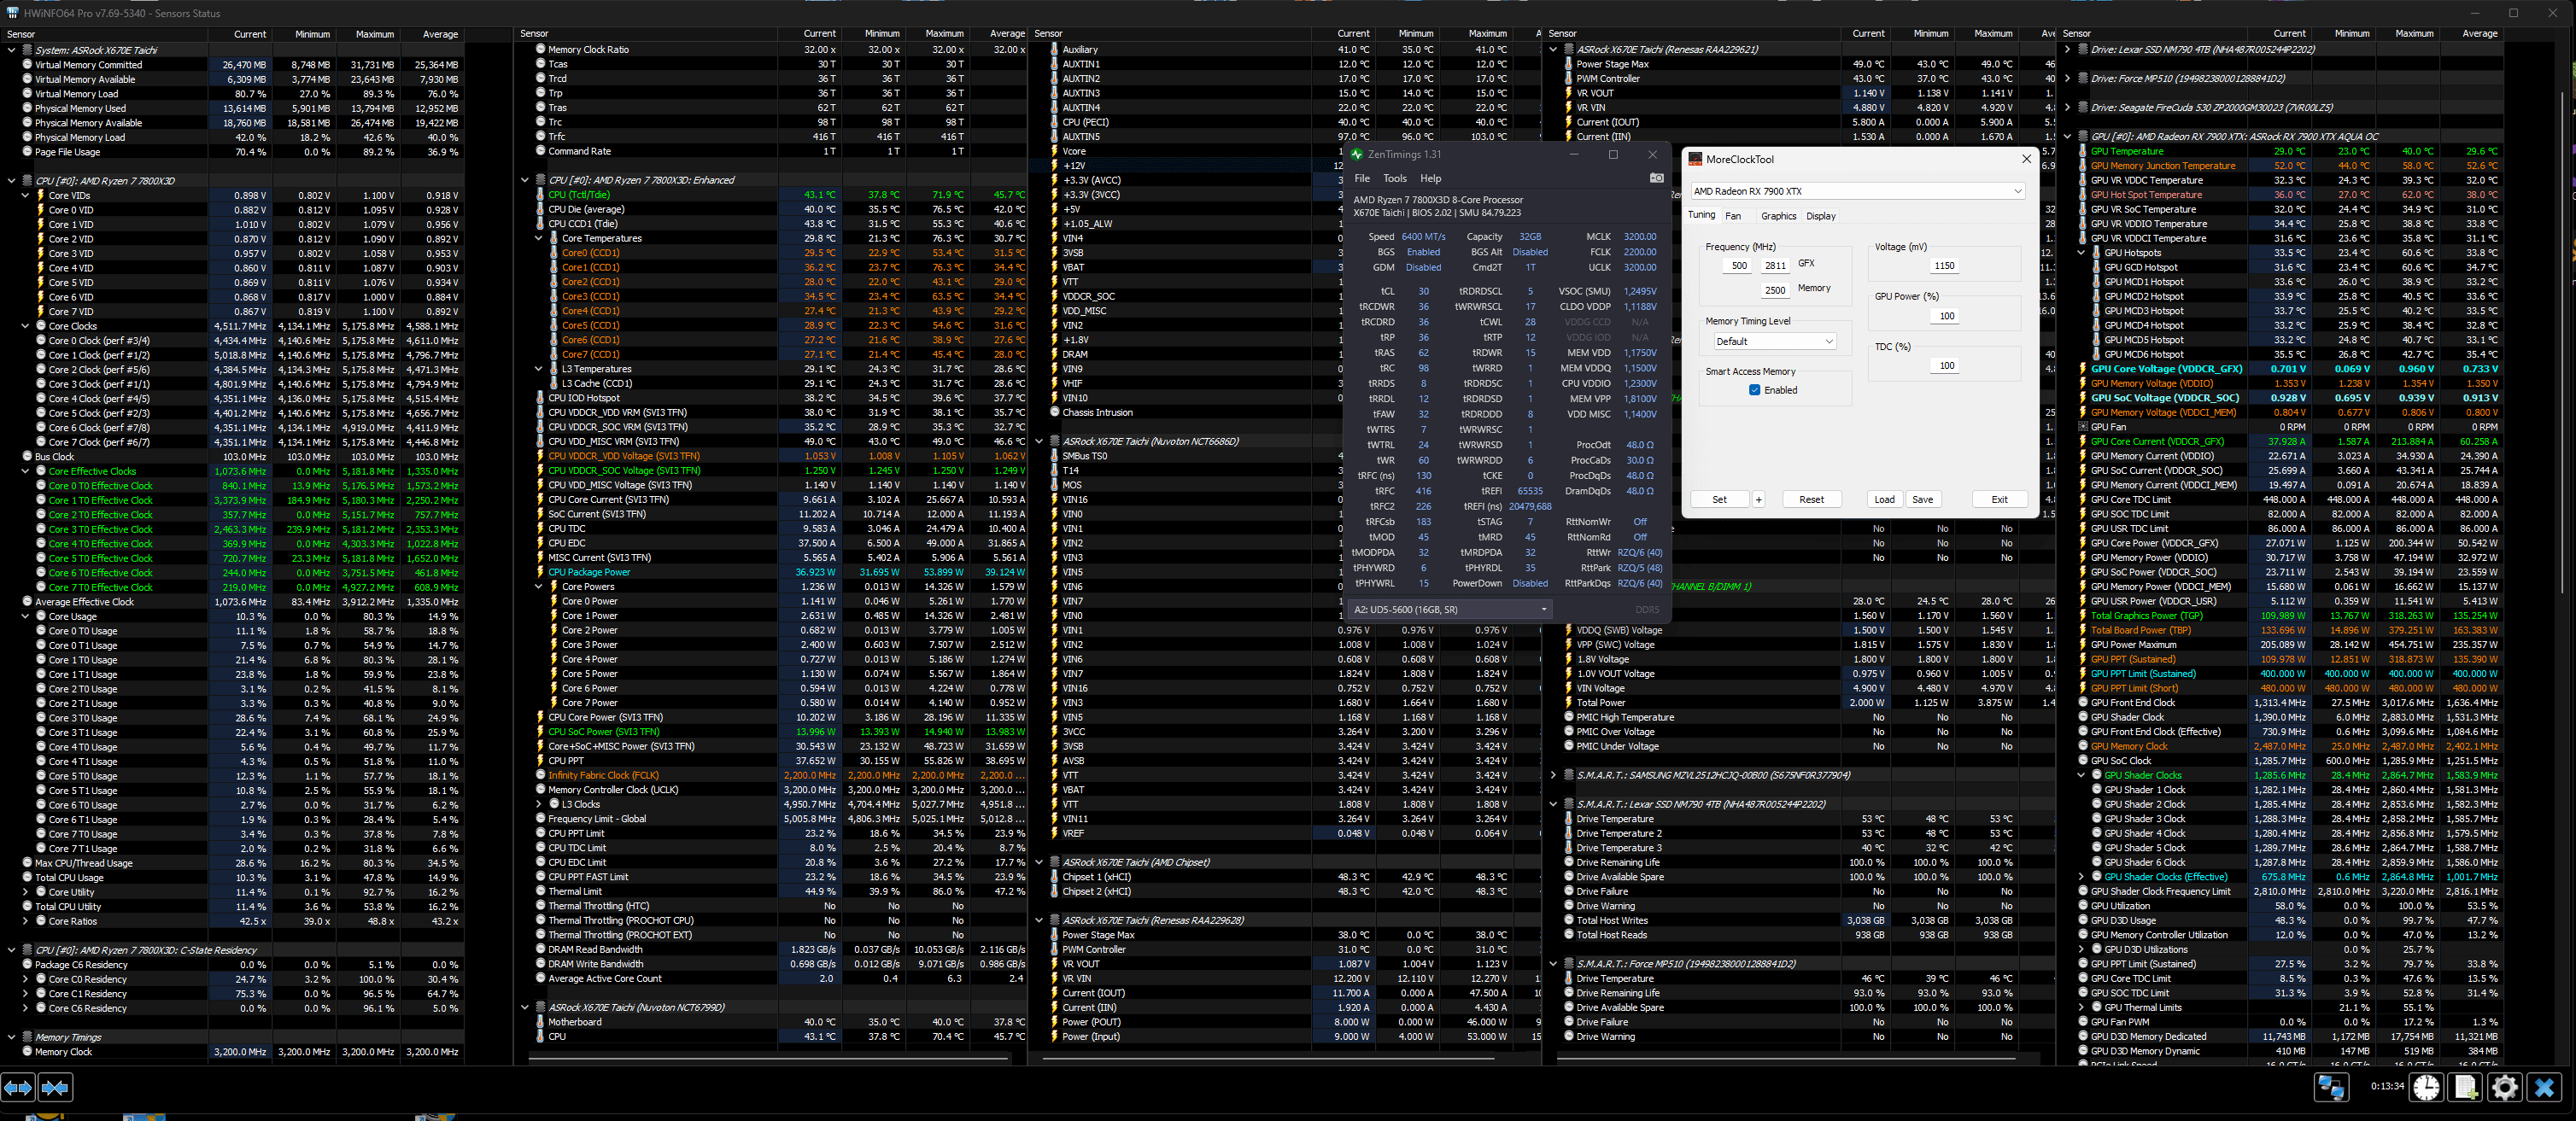Open the network connection icon in HWiNFO toolbar
Viewport: 2576px width, 1121px height.
tap(2331, 1087)
